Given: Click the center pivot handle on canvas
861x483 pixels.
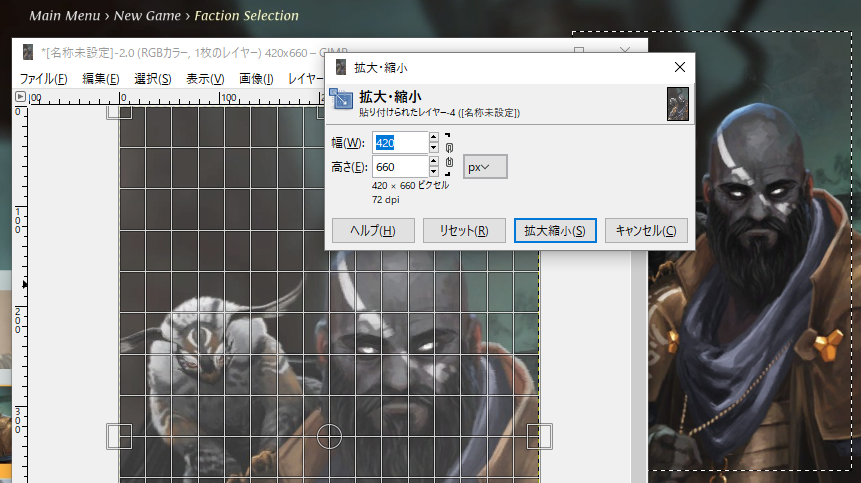Looking at the screenshot, I should [x=329, y=436].
